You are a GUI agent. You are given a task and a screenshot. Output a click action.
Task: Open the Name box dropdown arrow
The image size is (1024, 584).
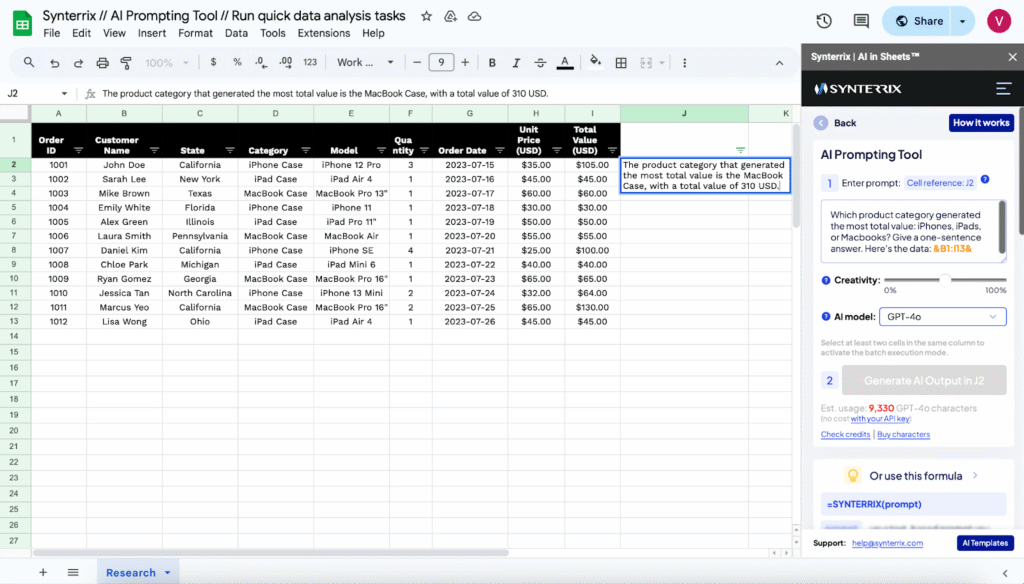64,93
